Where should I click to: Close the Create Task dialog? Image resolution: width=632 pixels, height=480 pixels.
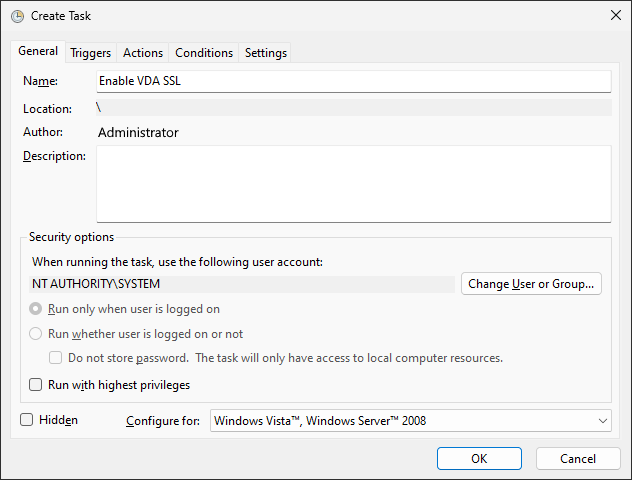614,16
